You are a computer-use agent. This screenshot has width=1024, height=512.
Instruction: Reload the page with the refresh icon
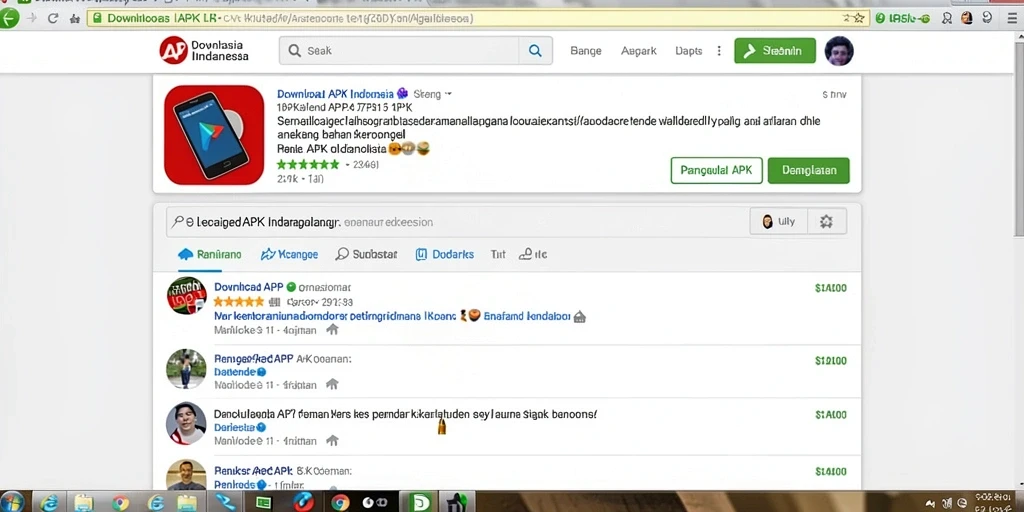52,18
